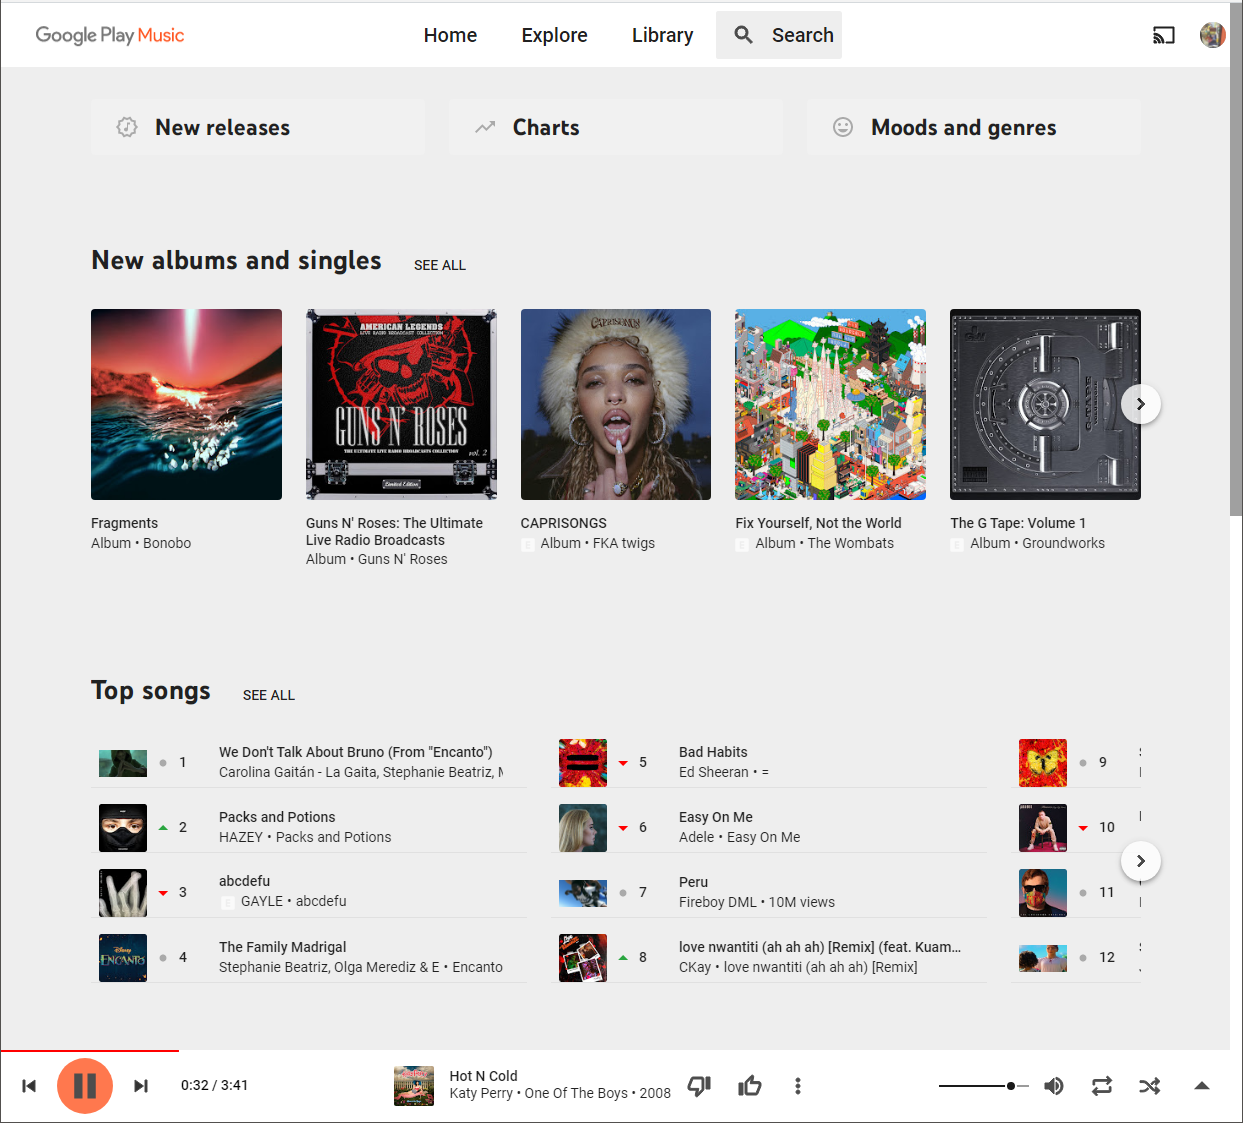Play love nwantiti (ah ah ah) [Remix]
The height and width of the screenshot is (1123, 1243).
point(820,947)
